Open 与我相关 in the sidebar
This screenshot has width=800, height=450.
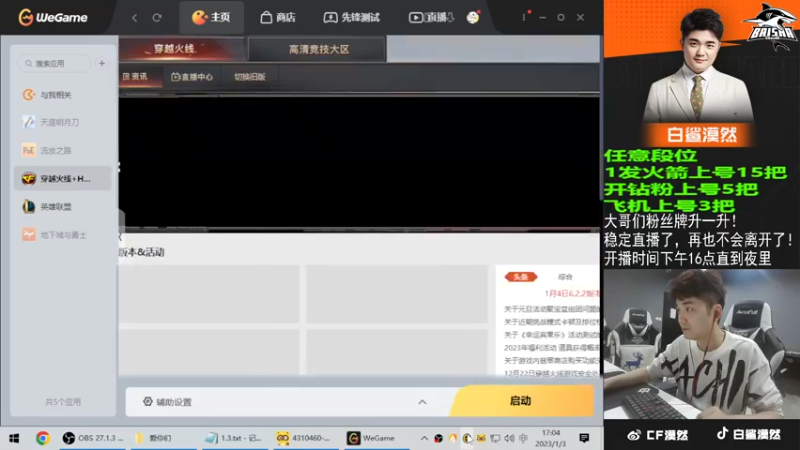coord(62,95)
